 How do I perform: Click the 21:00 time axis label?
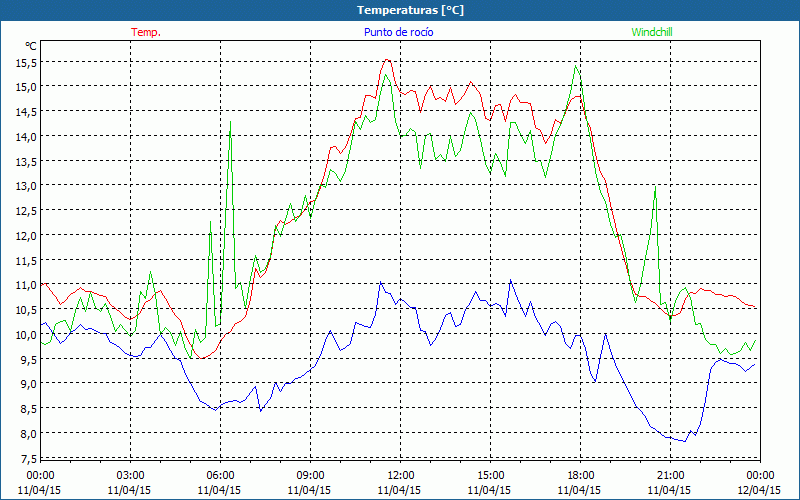(670, 476)
